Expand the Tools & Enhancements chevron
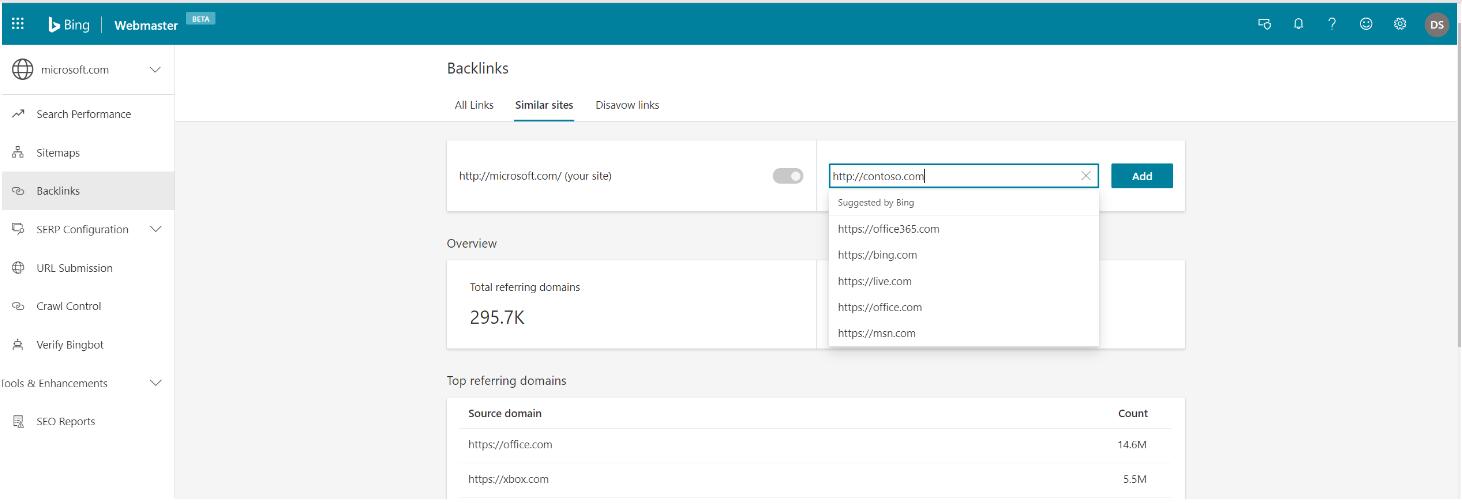This screenshot has height=503, width=1462. click(155, 383)
